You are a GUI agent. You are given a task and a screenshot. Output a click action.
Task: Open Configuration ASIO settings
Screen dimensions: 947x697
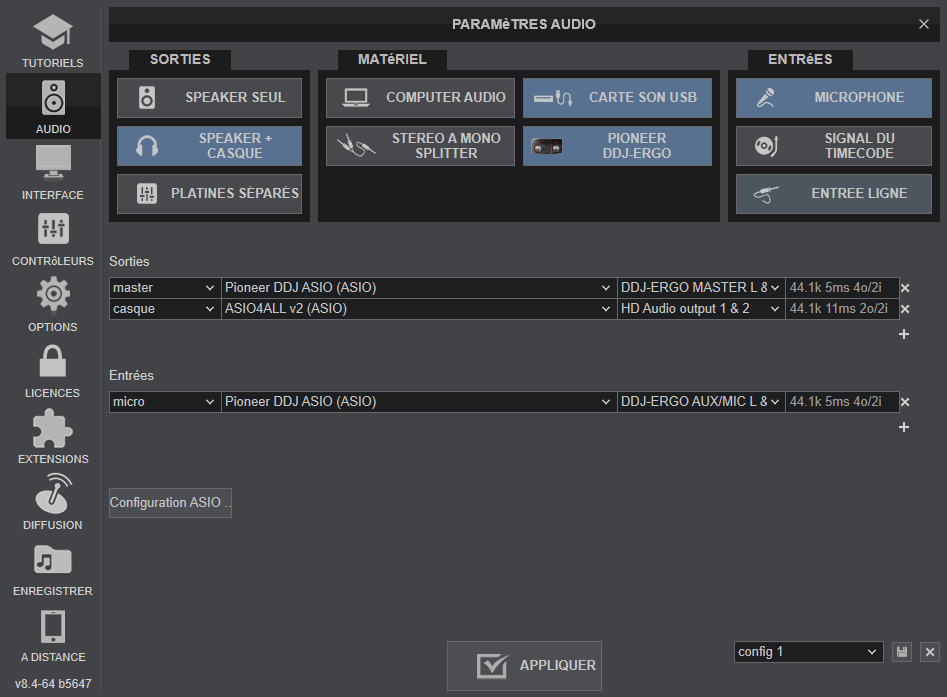(170, 503)
